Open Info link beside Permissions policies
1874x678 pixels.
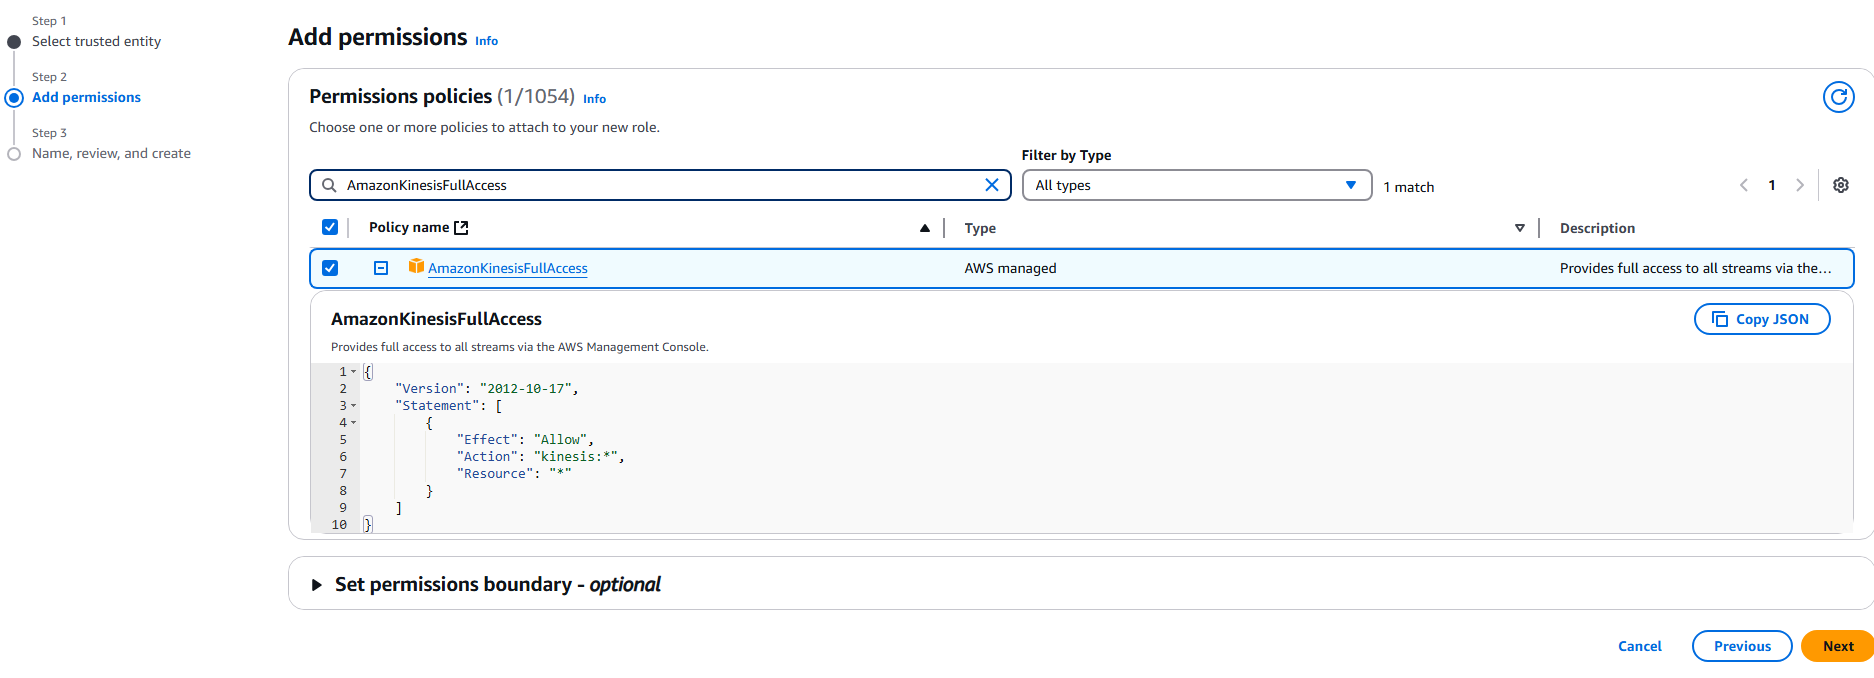coord(594,99)
